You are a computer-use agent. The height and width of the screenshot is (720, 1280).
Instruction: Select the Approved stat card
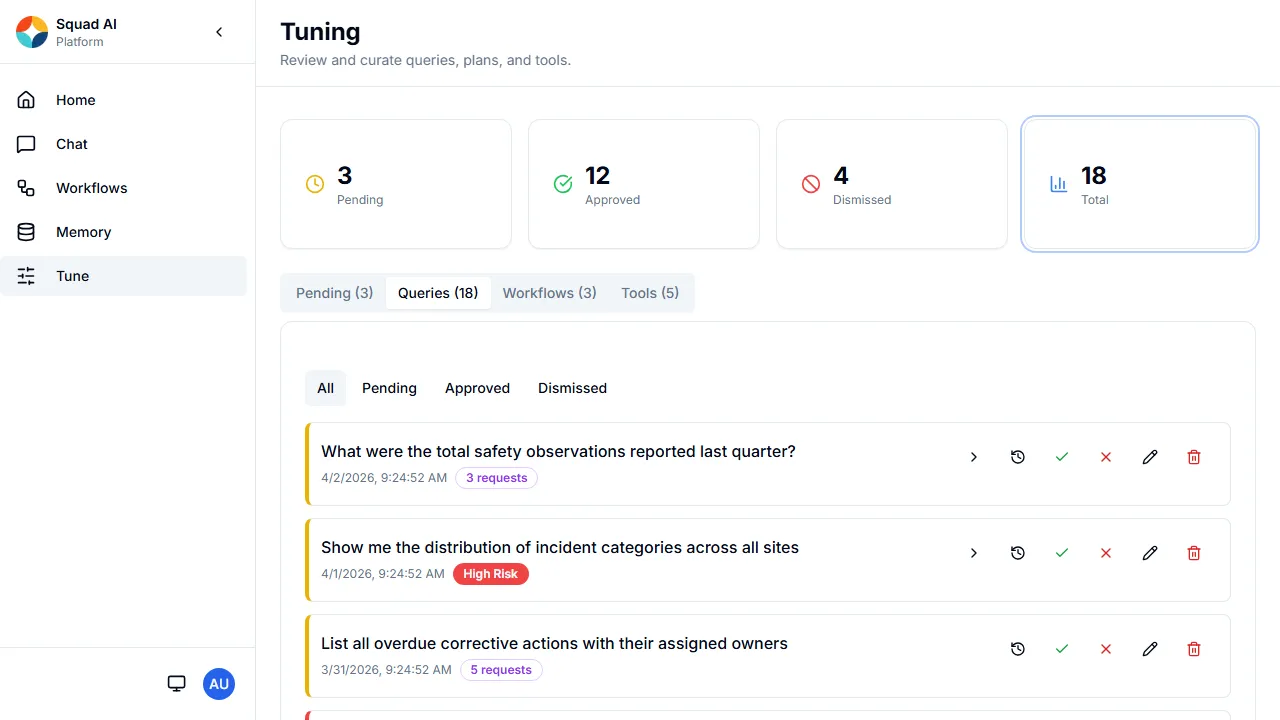click(x=644, y=184)
